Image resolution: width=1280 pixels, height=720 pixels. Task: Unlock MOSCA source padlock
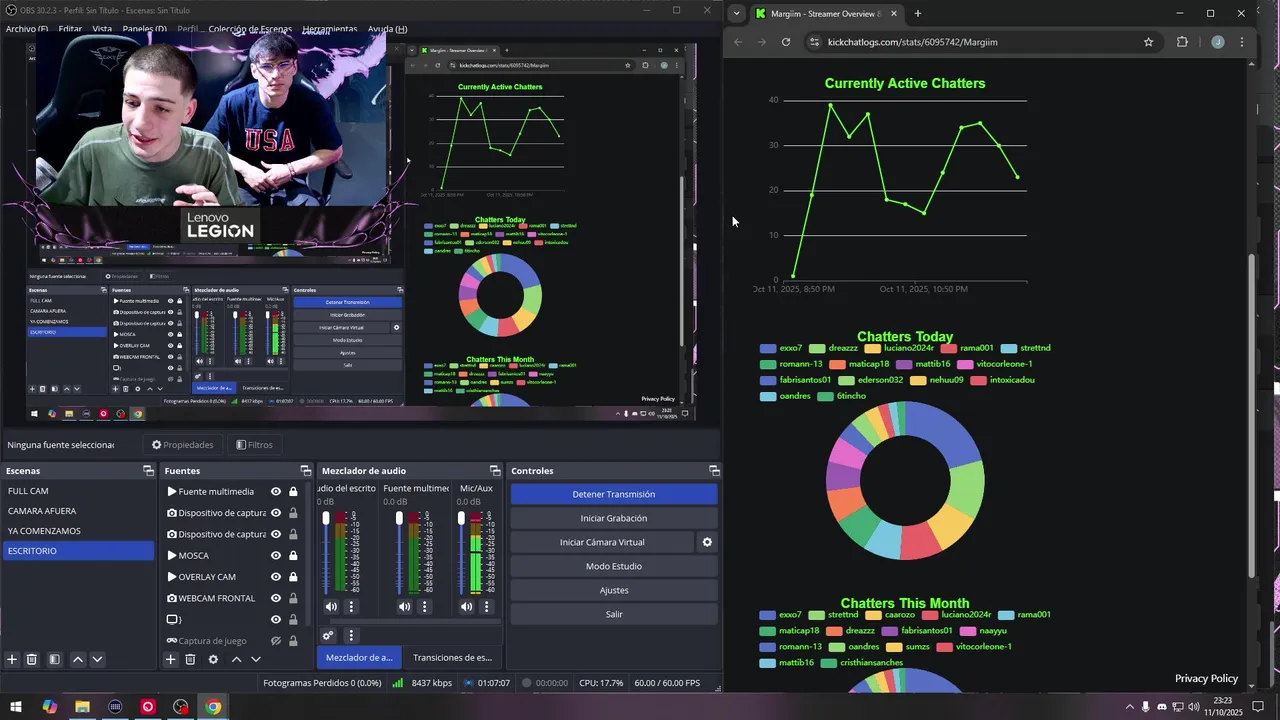coord(293,555)
